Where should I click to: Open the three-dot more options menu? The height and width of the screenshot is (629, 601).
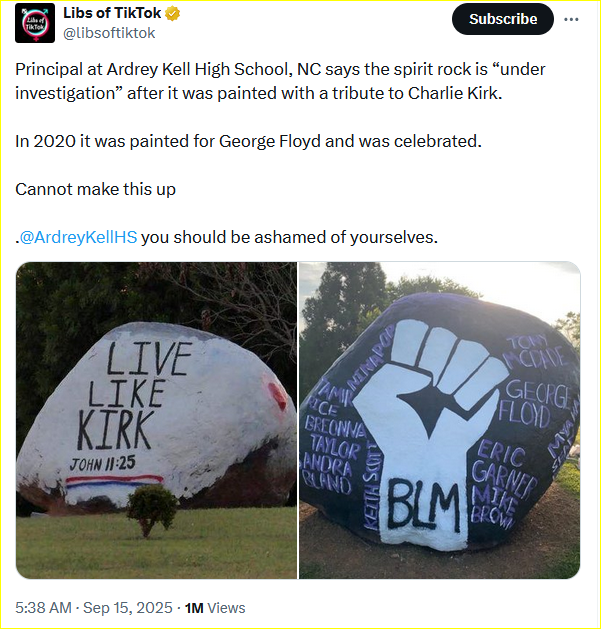click(571, 19)
